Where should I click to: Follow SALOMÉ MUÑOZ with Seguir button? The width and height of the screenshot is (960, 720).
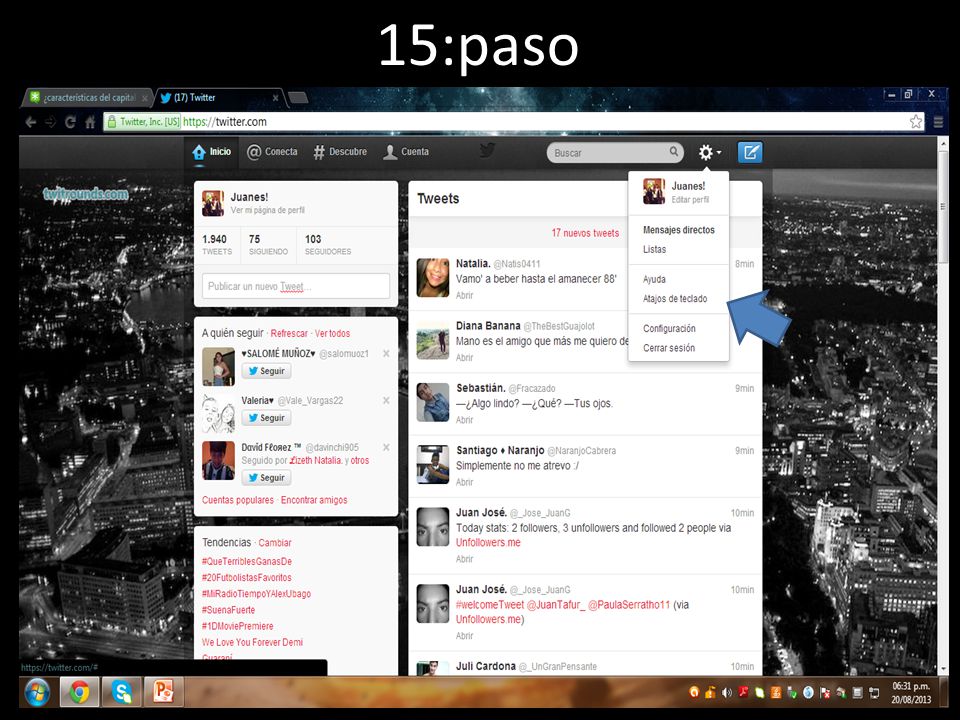(266, 371)
